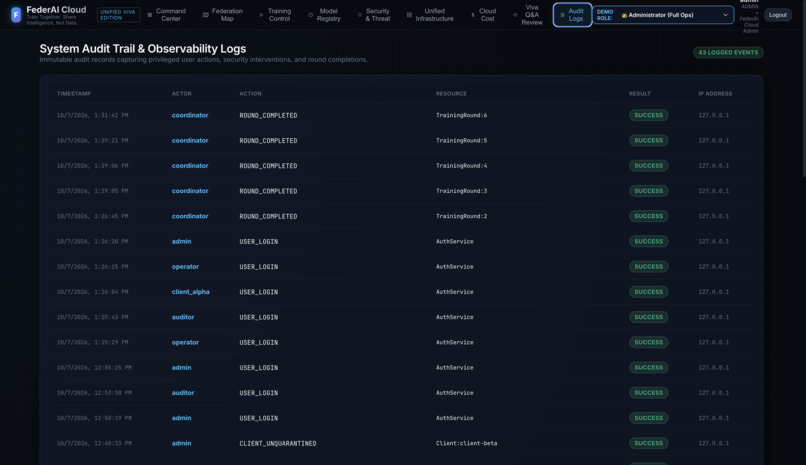Click the 12:55:25 PM timestamp
The width and height of the screenshot is (806, 465).
(x=94, y=367)
